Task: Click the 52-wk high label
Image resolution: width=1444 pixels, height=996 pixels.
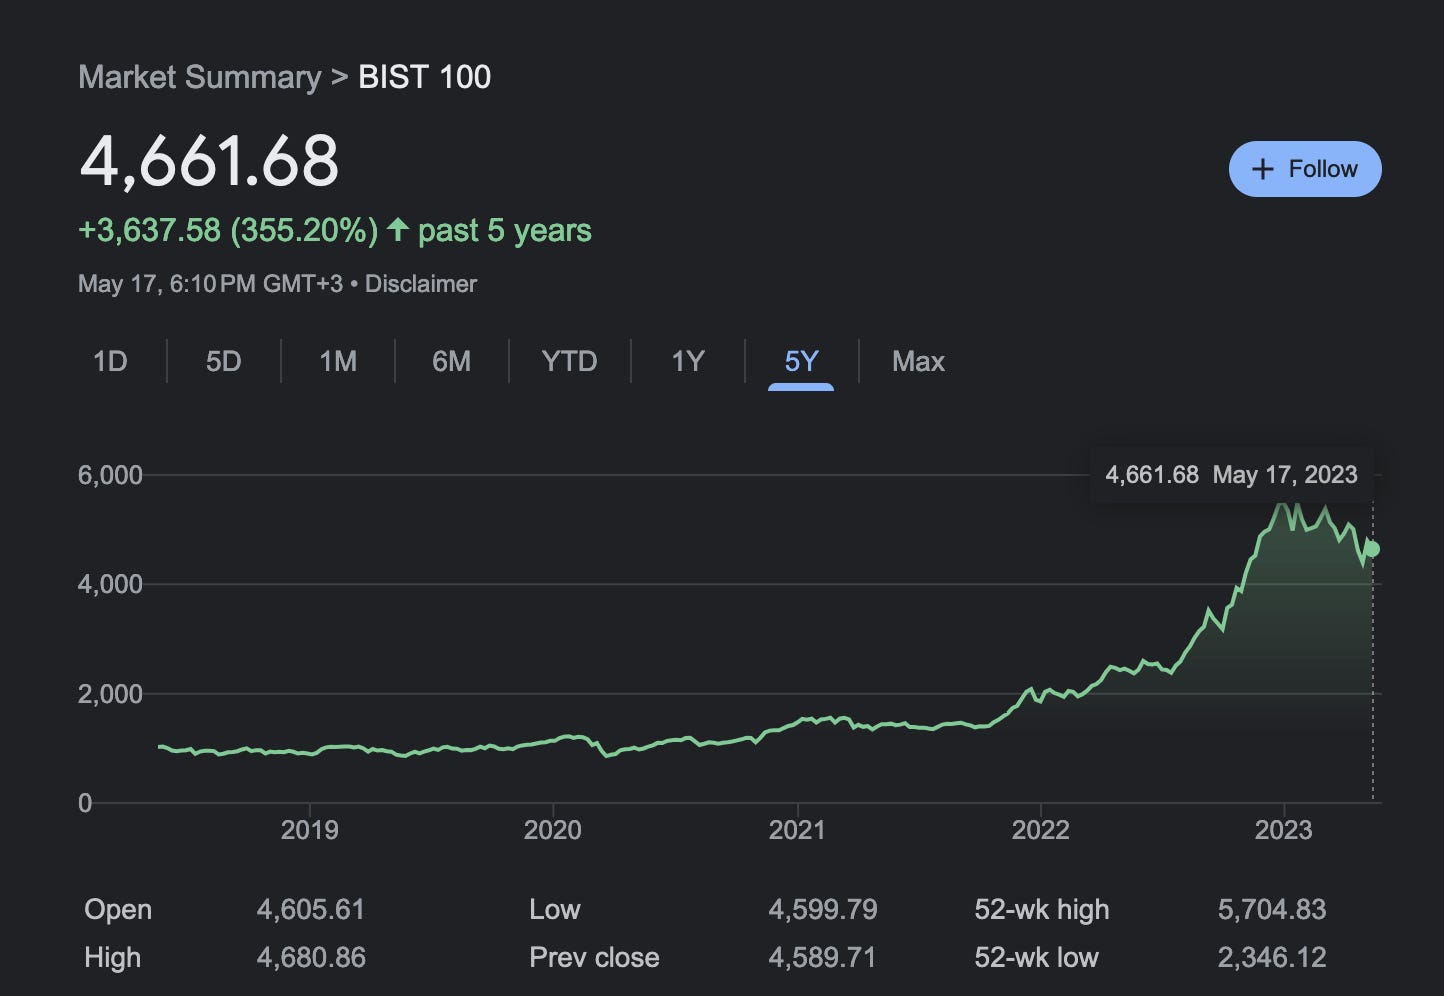Action: click(1042, 910)
